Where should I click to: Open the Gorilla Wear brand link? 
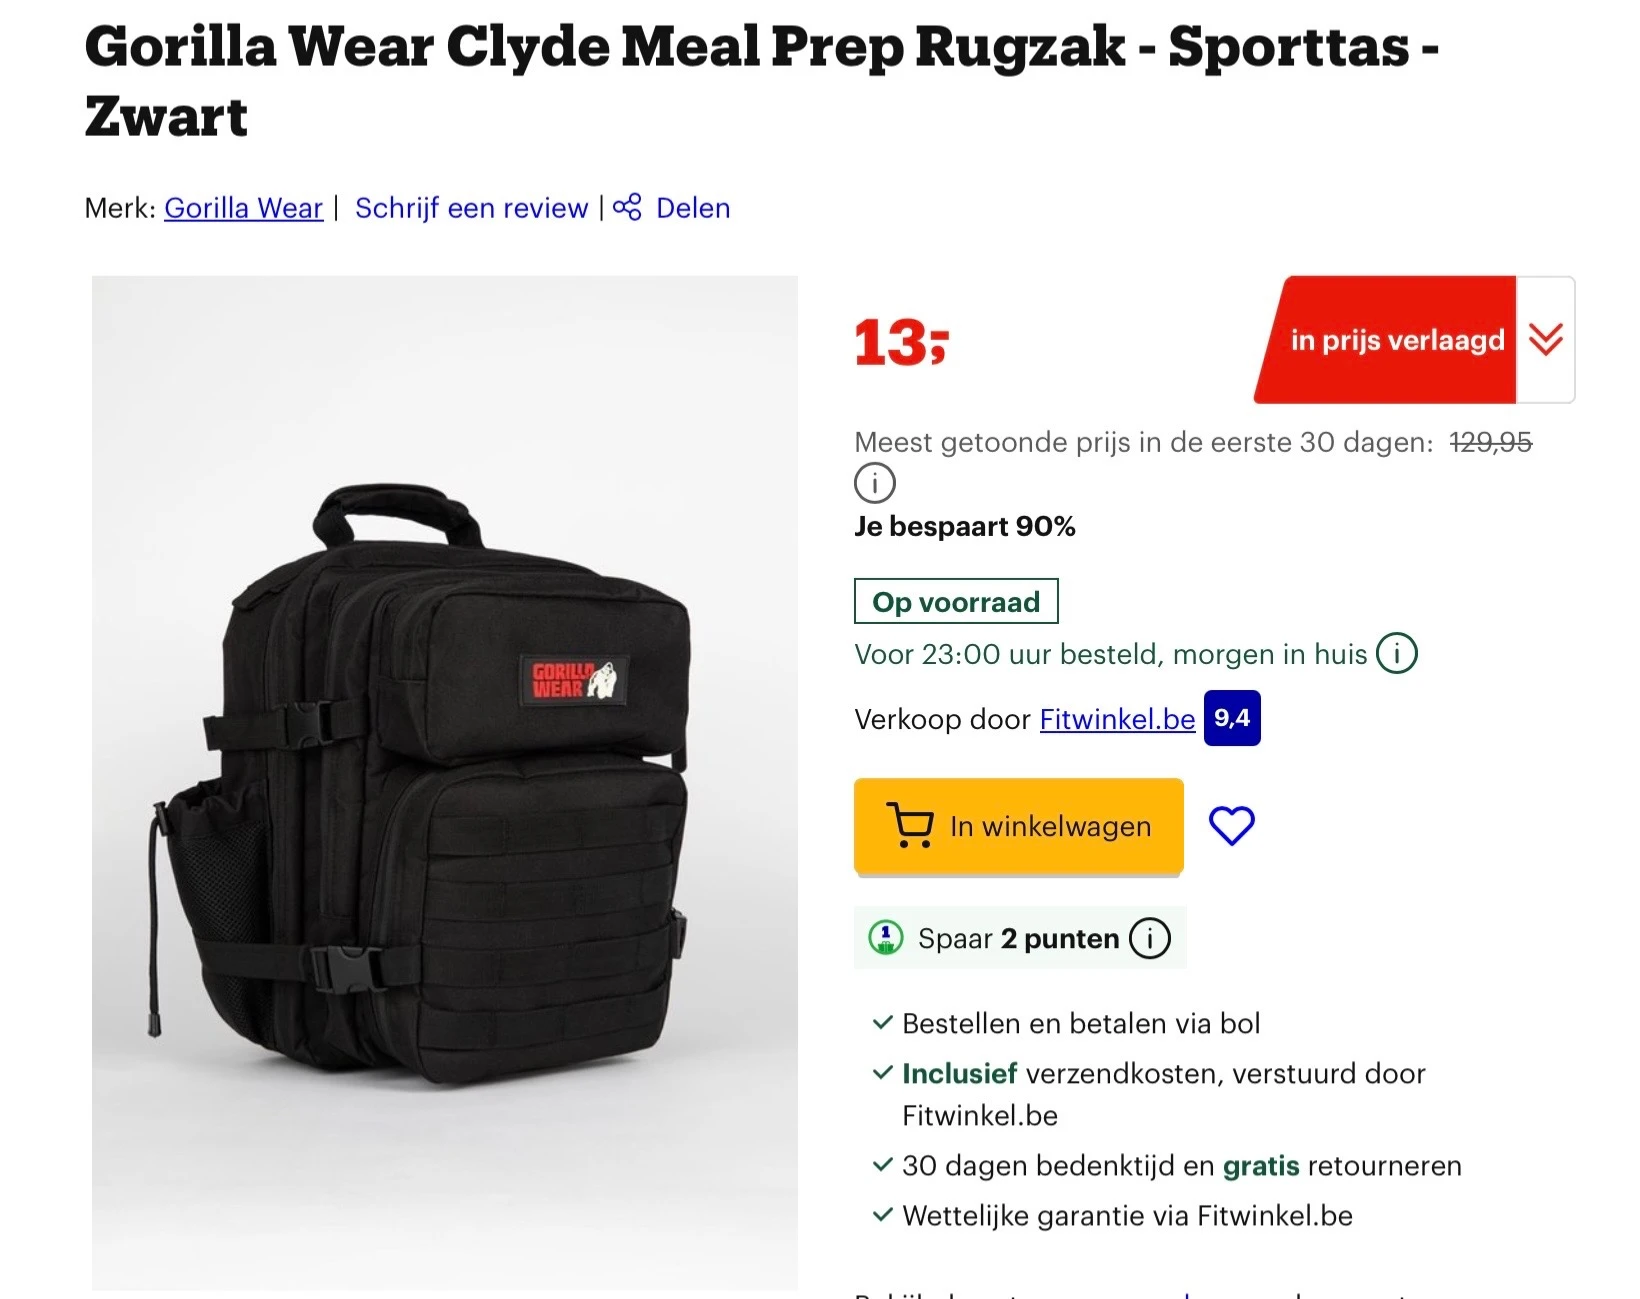coord(244,208)
